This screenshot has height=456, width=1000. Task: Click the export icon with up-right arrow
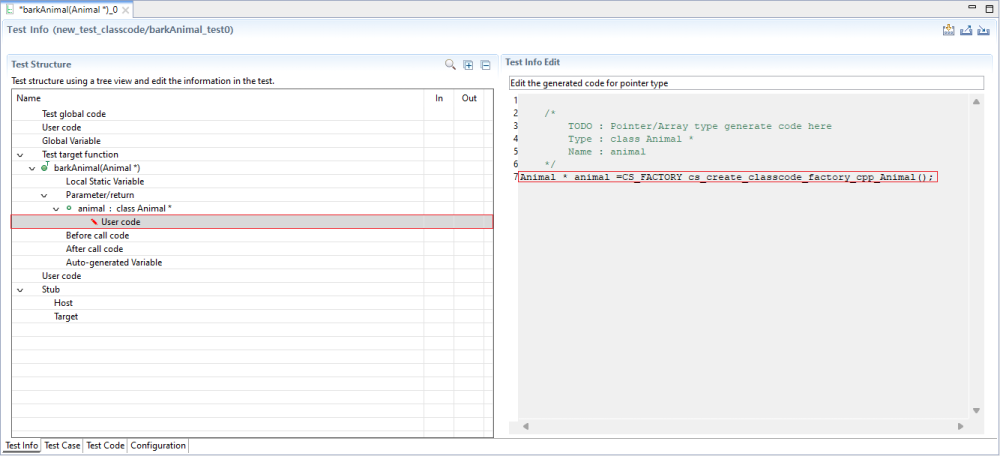pyautogui.click(x=966, y=30)
